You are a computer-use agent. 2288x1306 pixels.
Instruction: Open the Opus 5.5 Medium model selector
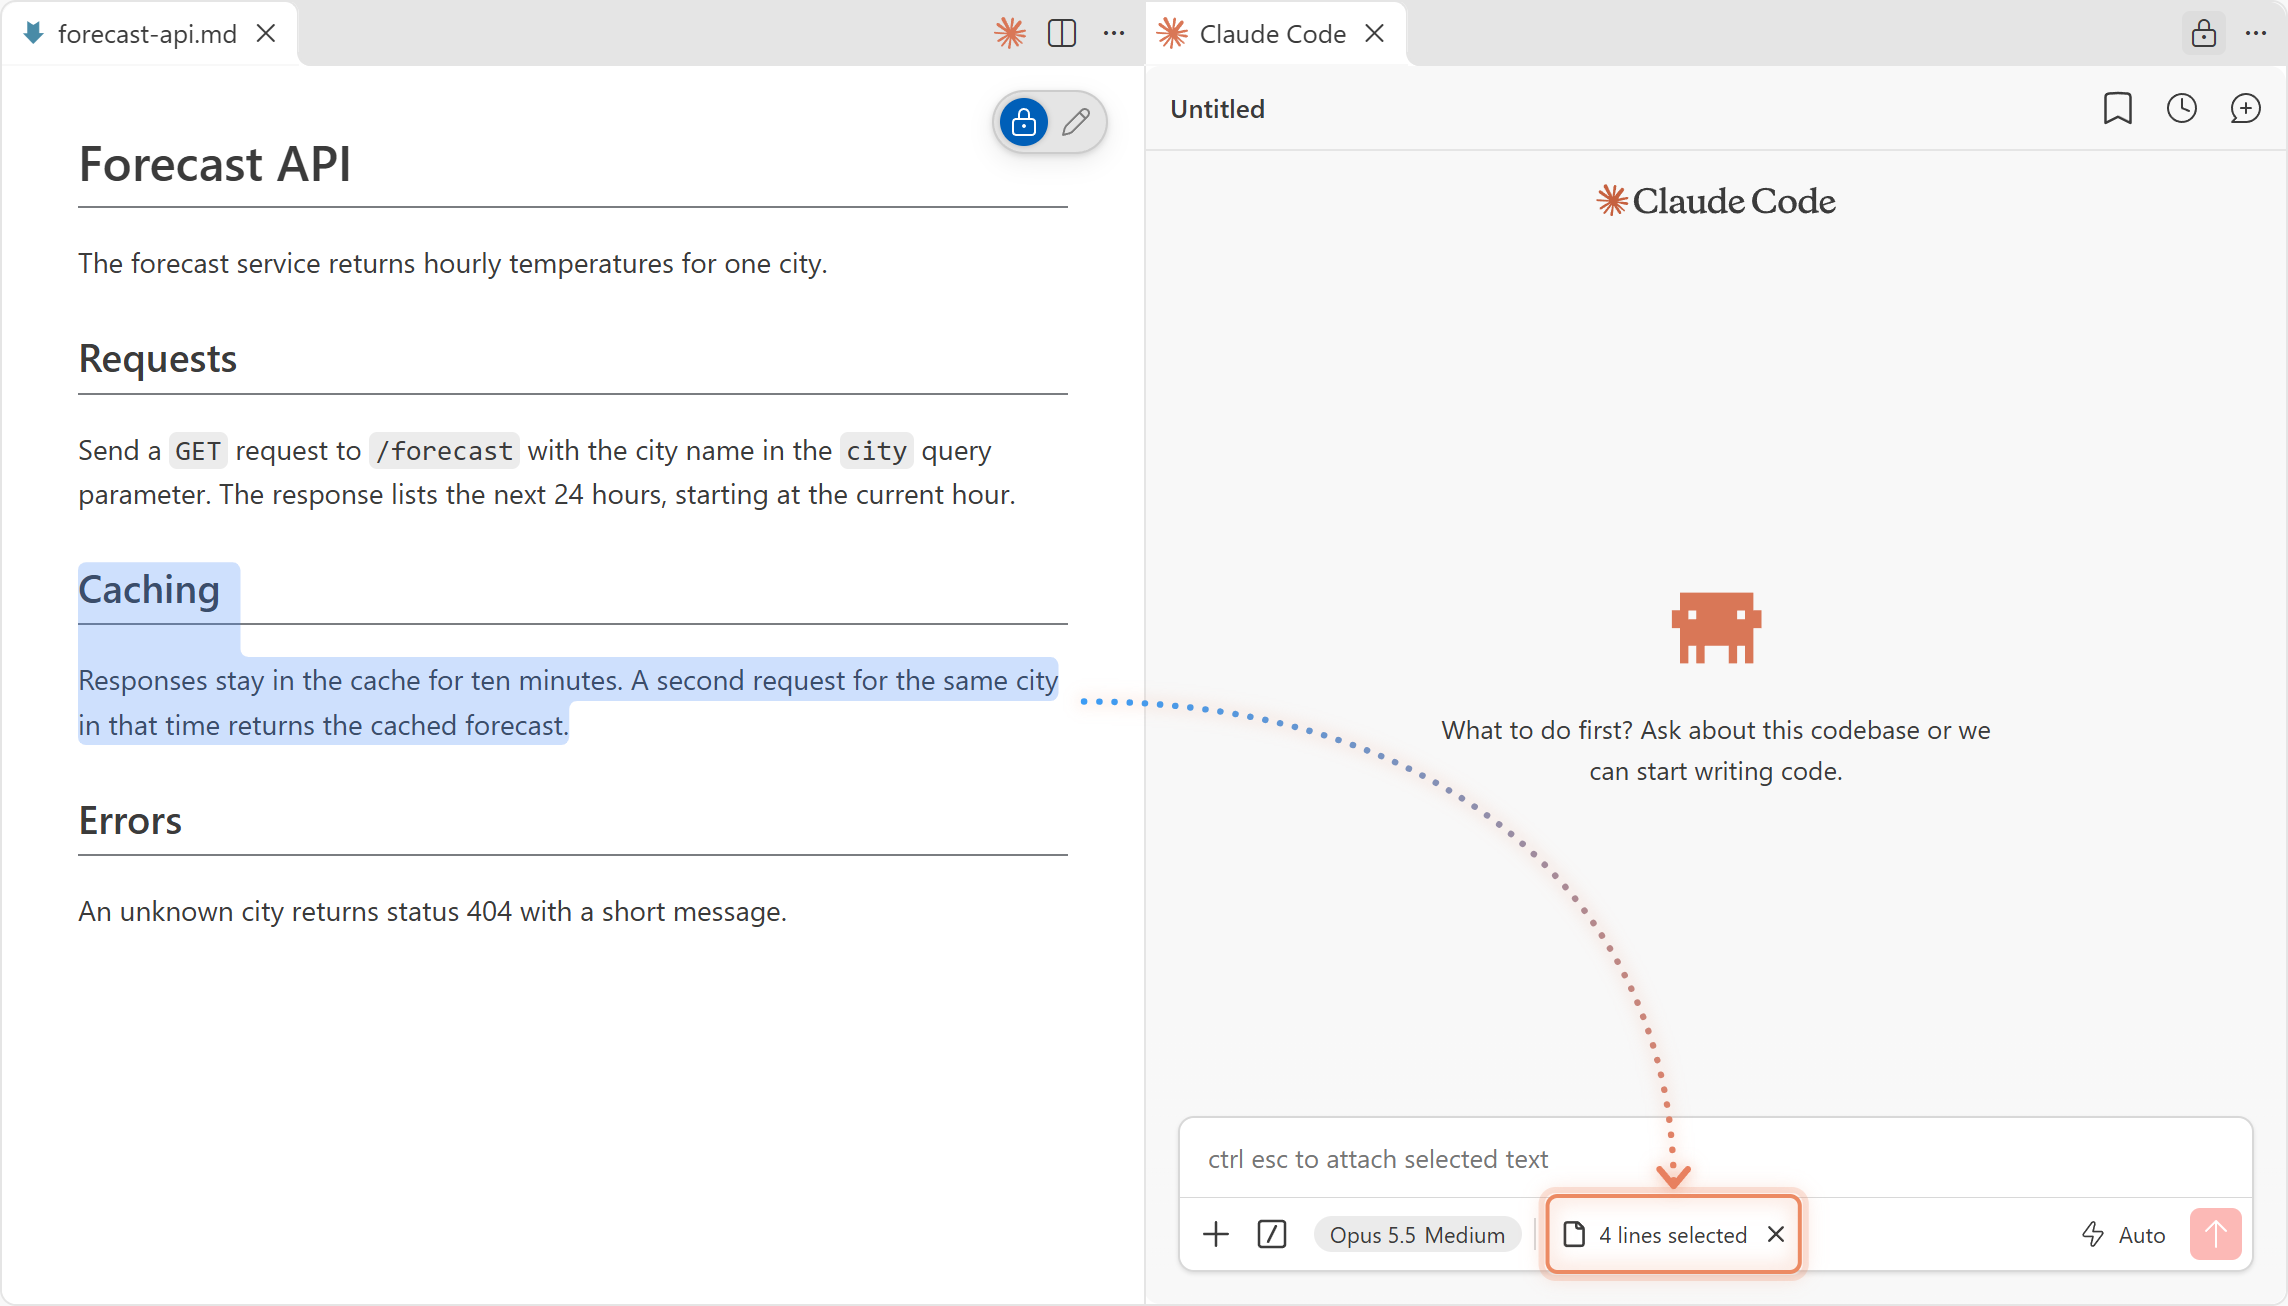[1417, 1234]
